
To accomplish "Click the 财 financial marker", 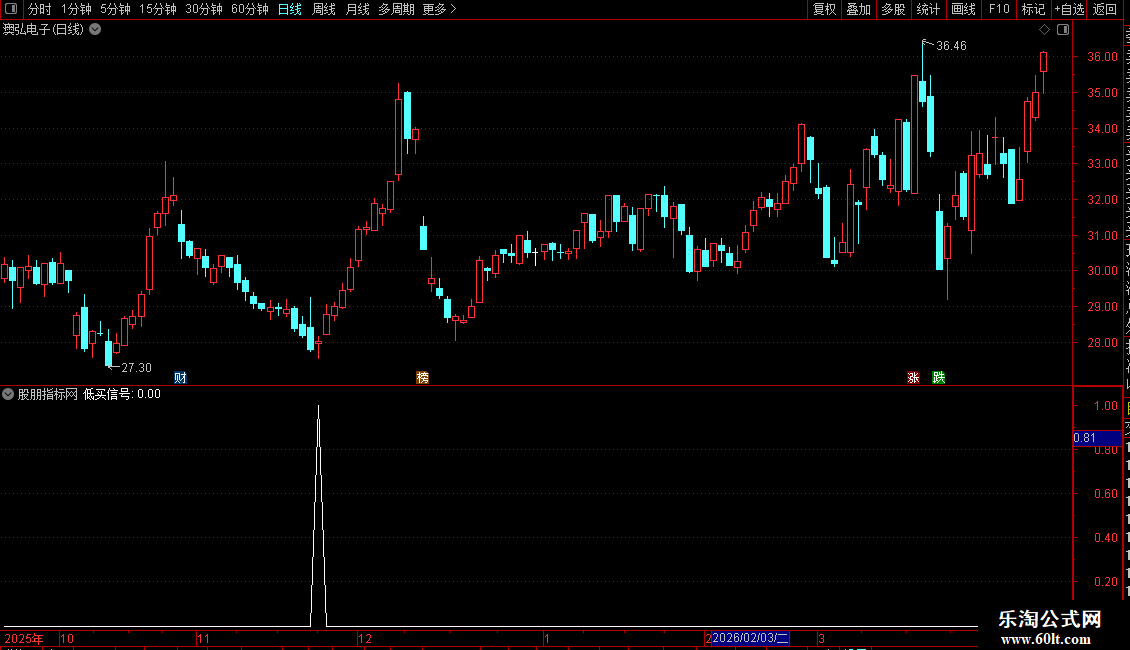I will click(x=180, y=378).
